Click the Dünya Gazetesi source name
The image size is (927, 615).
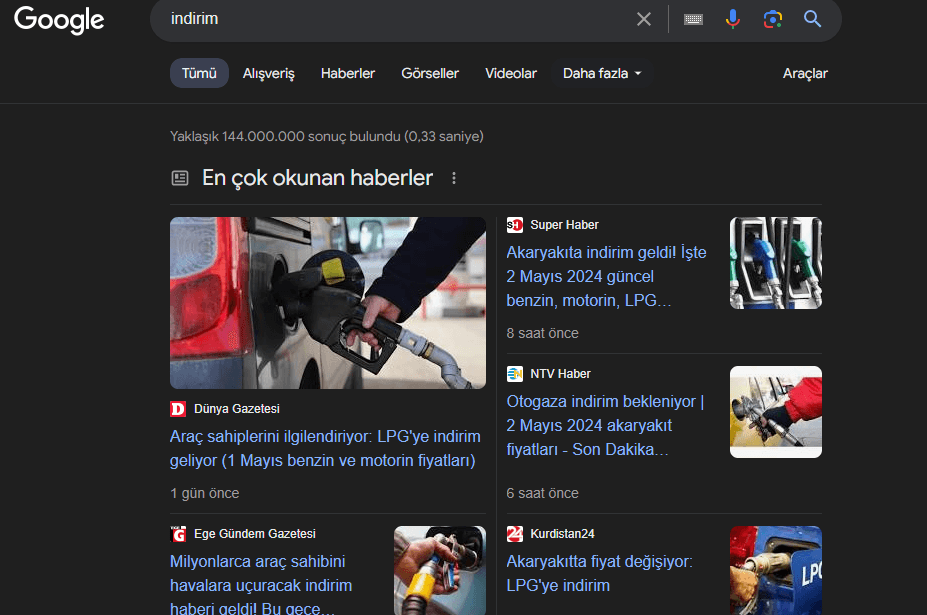(x=236, y=409)
